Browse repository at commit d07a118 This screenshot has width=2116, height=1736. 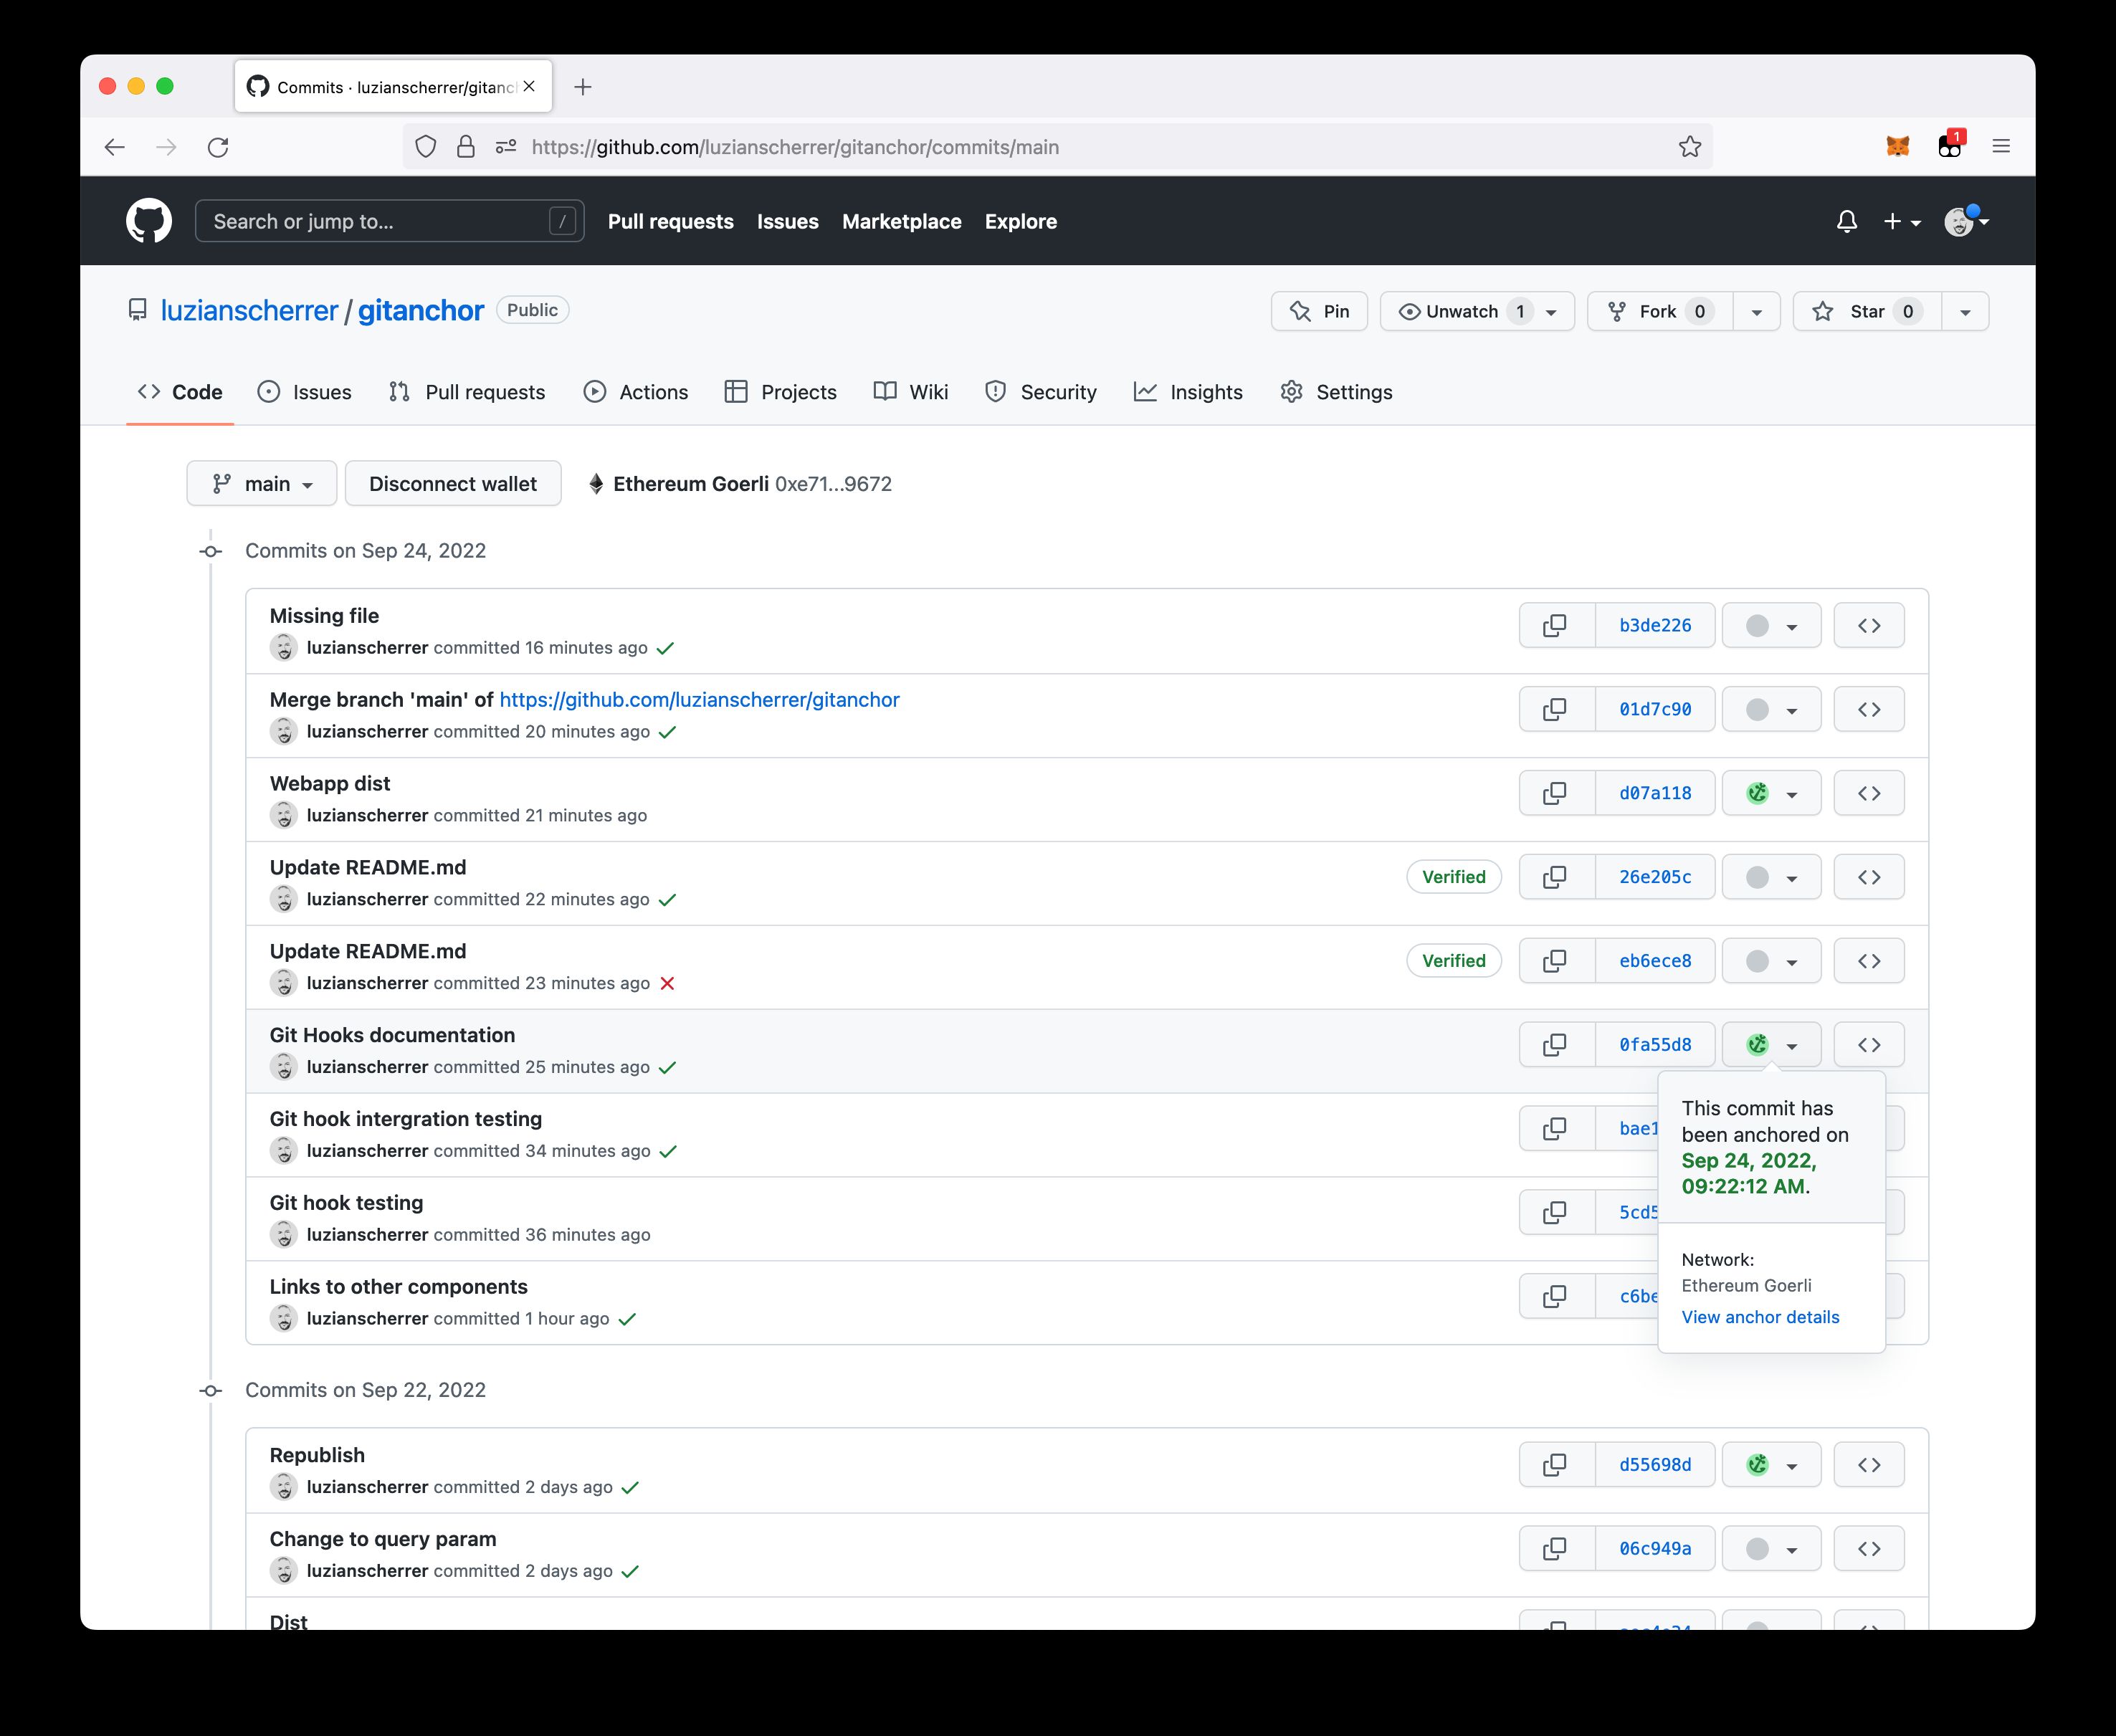[x=1869, y=793]
